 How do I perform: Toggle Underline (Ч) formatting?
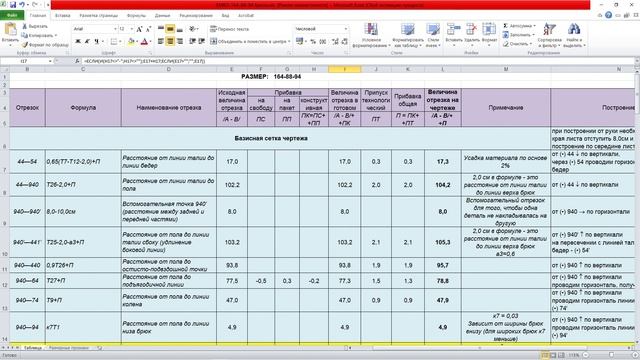(x=97, y=42)
